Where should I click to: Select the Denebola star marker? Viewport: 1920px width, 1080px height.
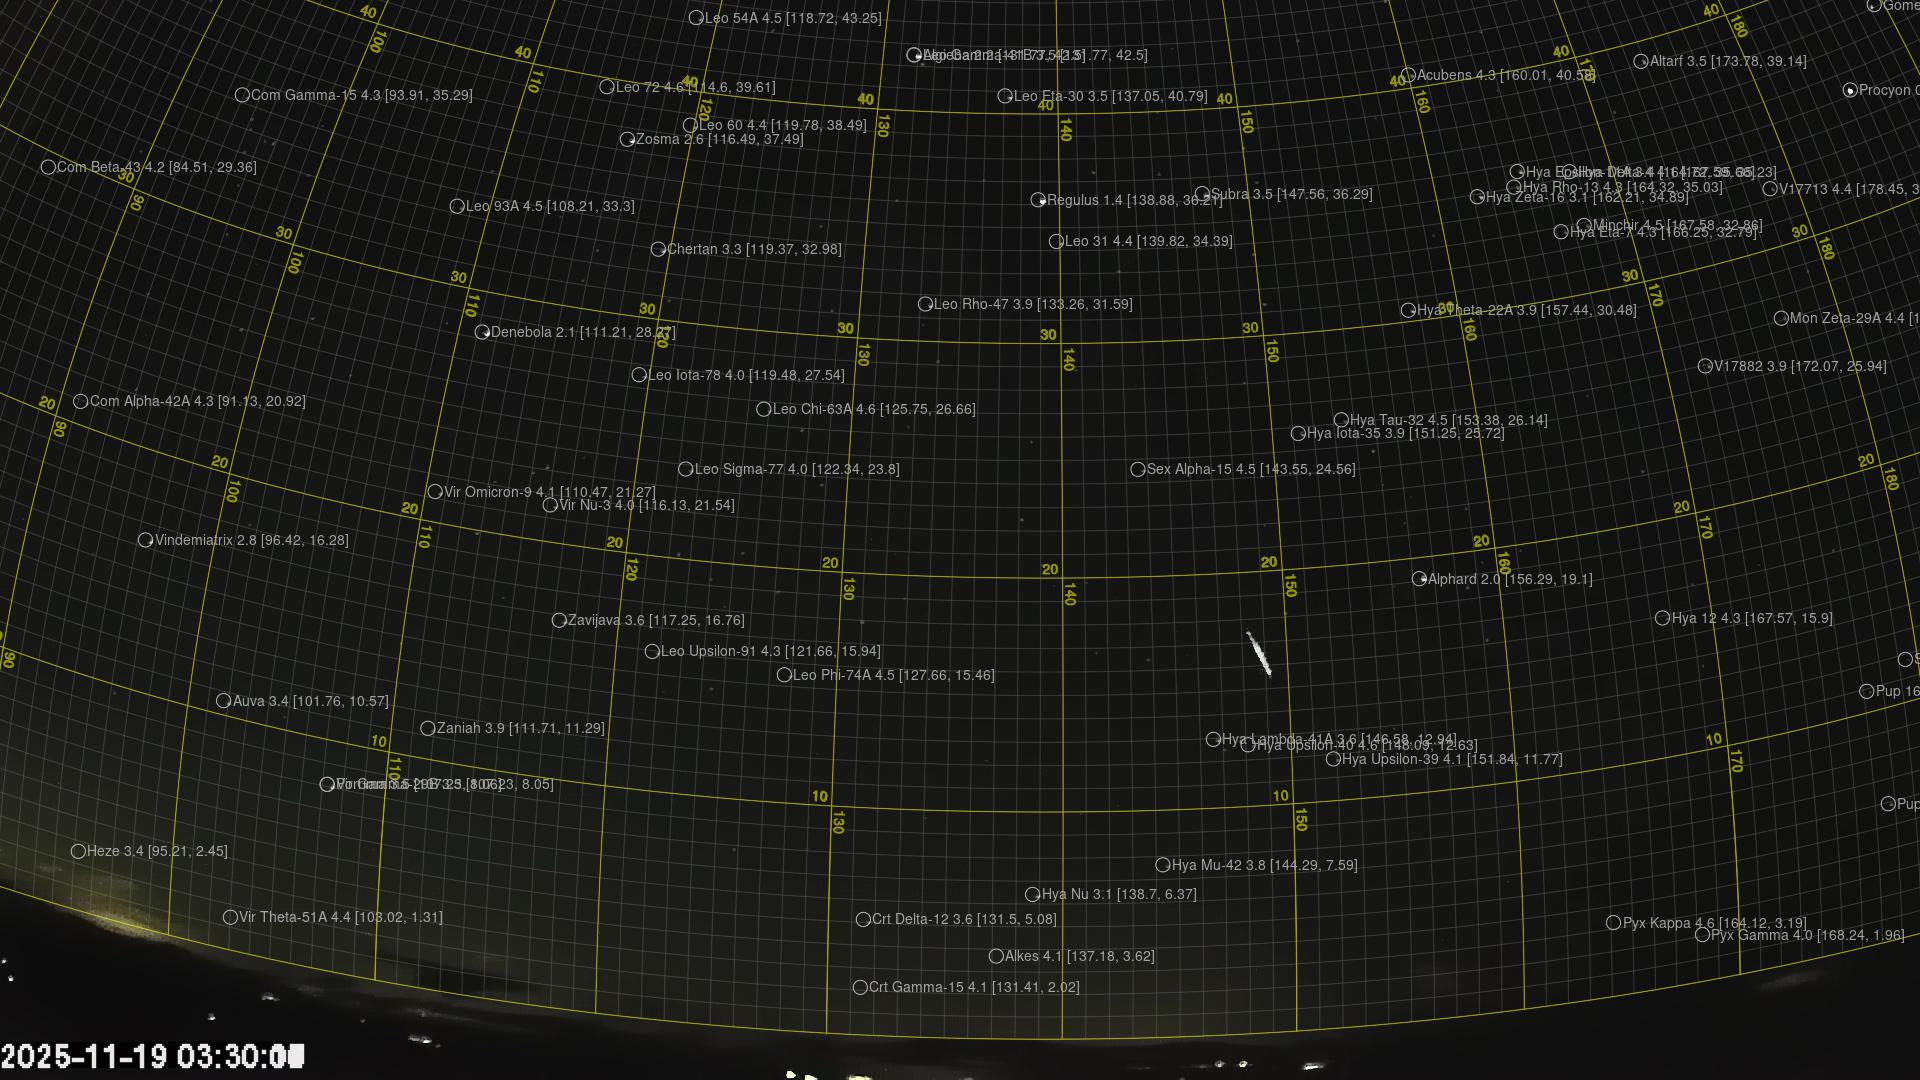point(482,332)
